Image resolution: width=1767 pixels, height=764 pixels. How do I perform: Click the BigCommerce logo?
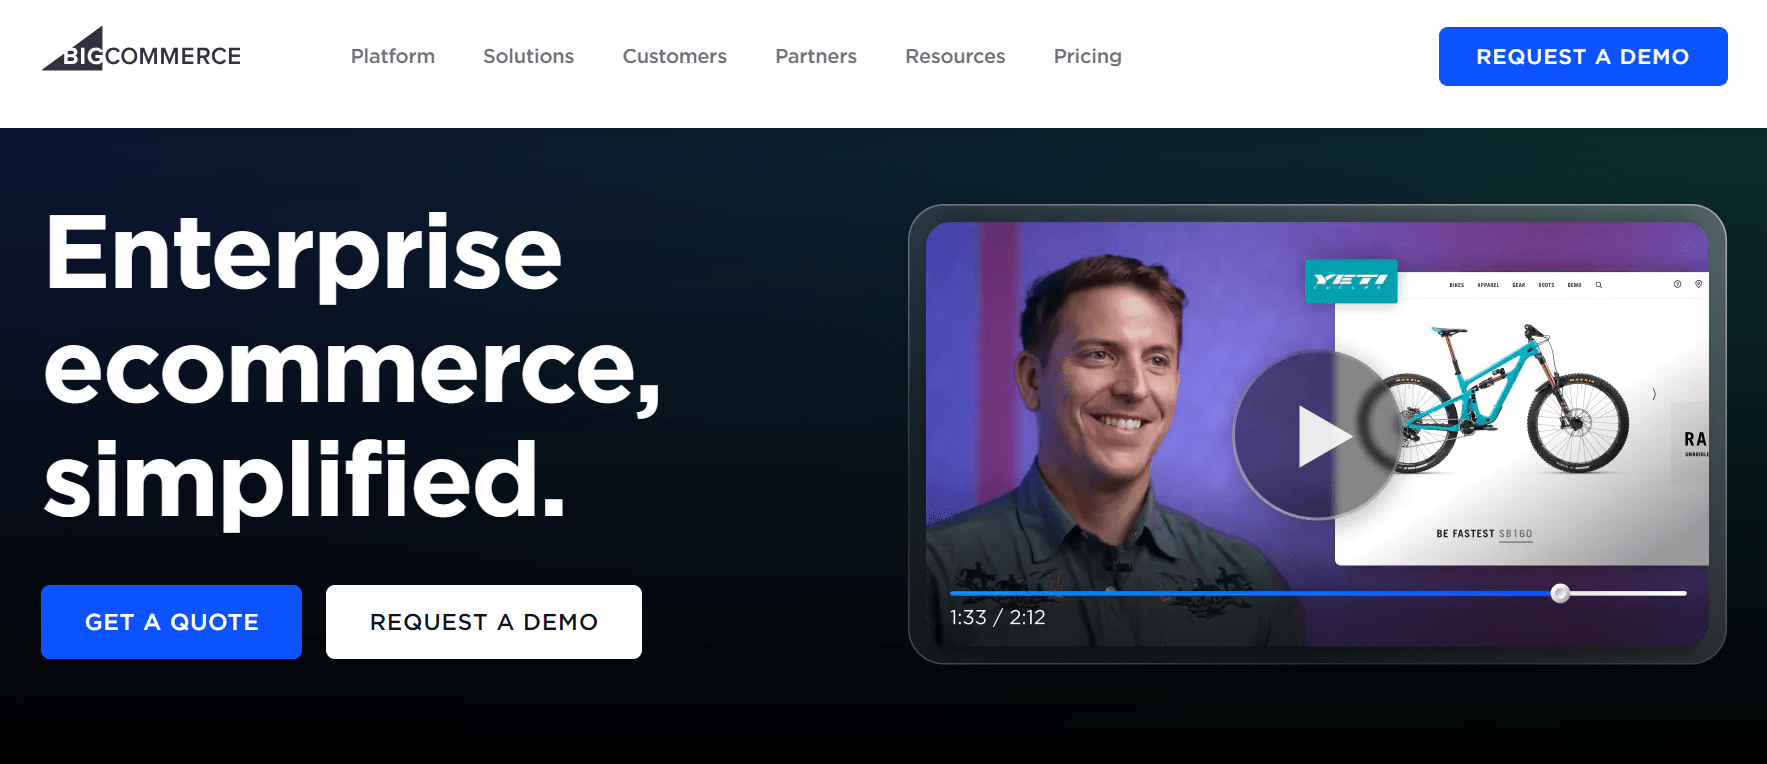tap(141, 49)
